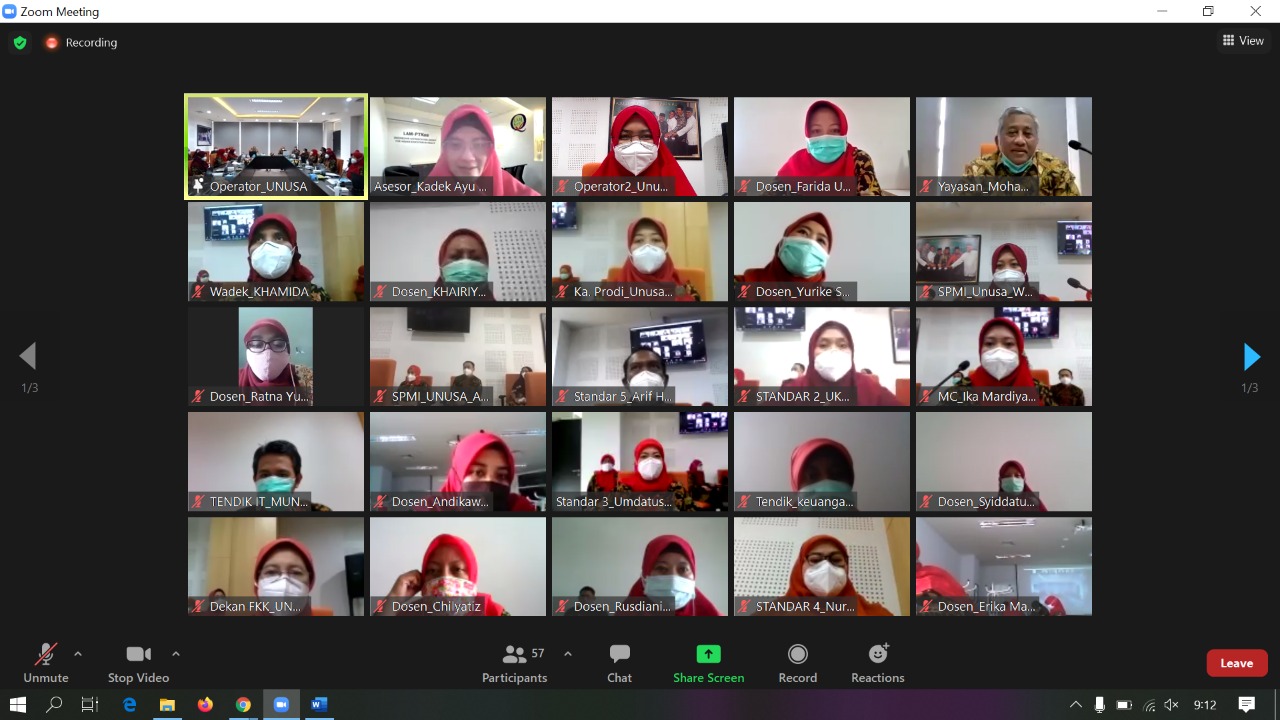Image resolution: width=1280 pixels, height=720 pixels.
Task: Click the Record icon
Action: [797, 654]
